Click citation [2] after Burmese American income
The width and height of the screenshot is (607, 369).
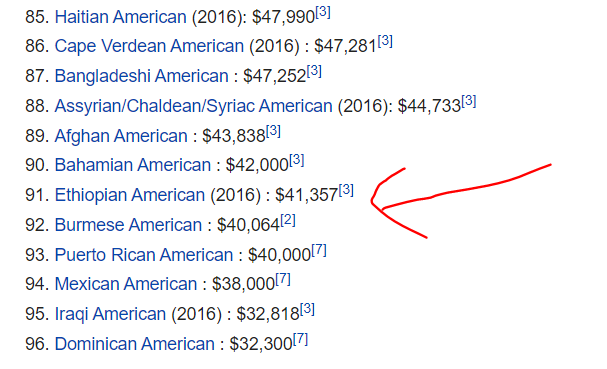click(x=288, y=221)
